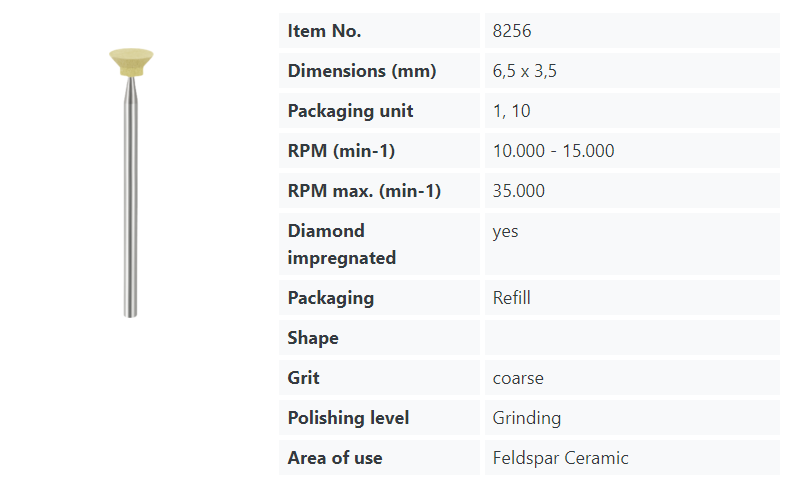Select the Feldspar Ceramic area of use
The image size is (789, 486).
tap(561, 458)
